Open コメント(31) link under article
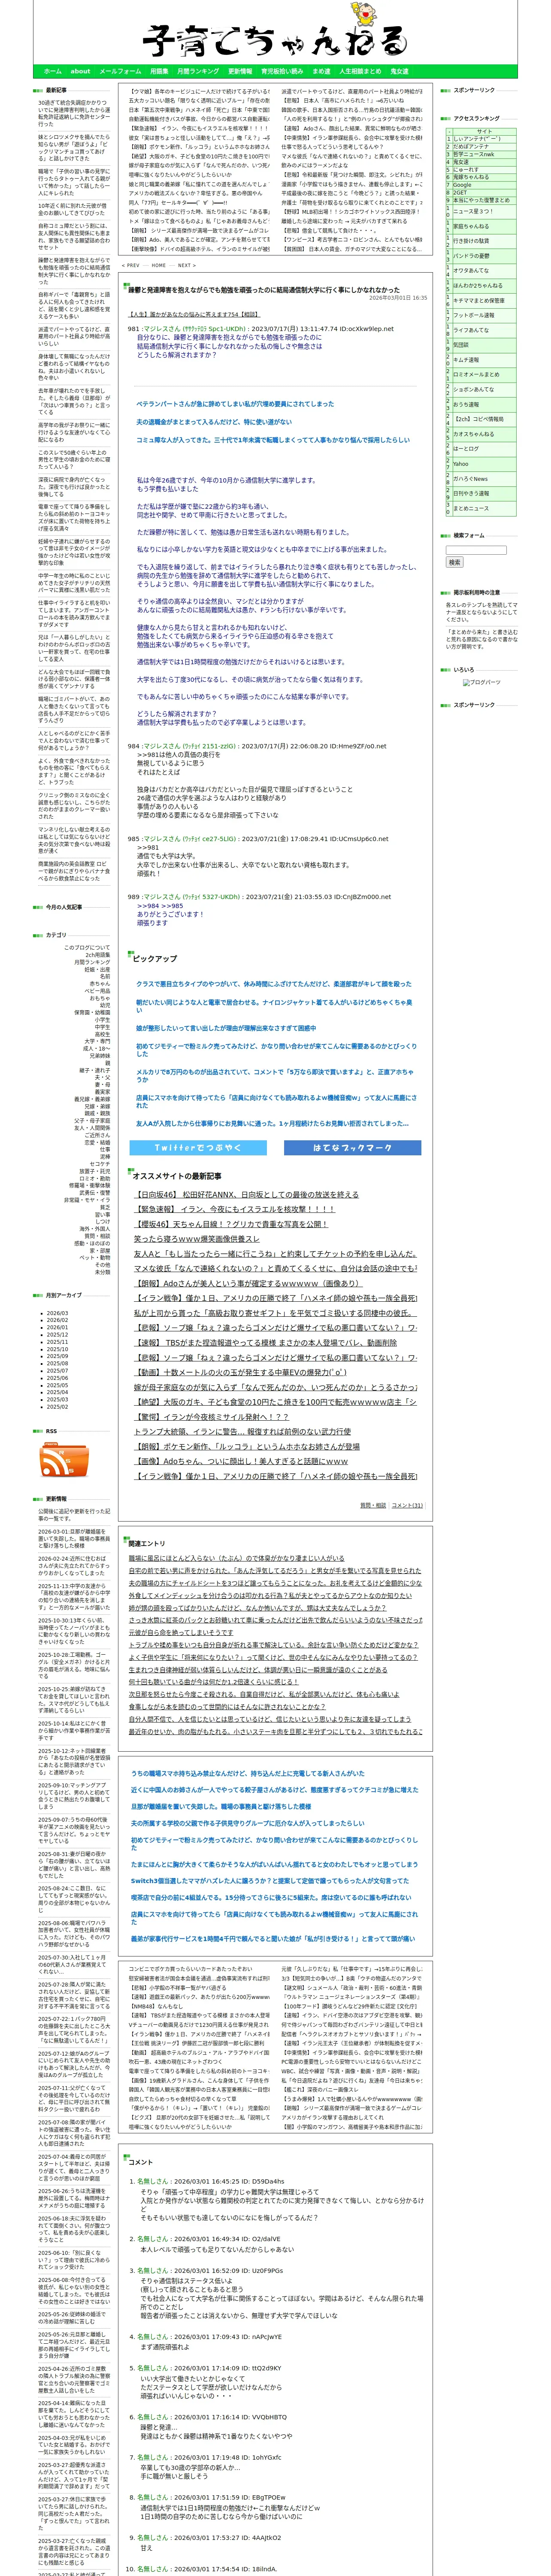551x2576 pixels. (x=407, y=1505)
